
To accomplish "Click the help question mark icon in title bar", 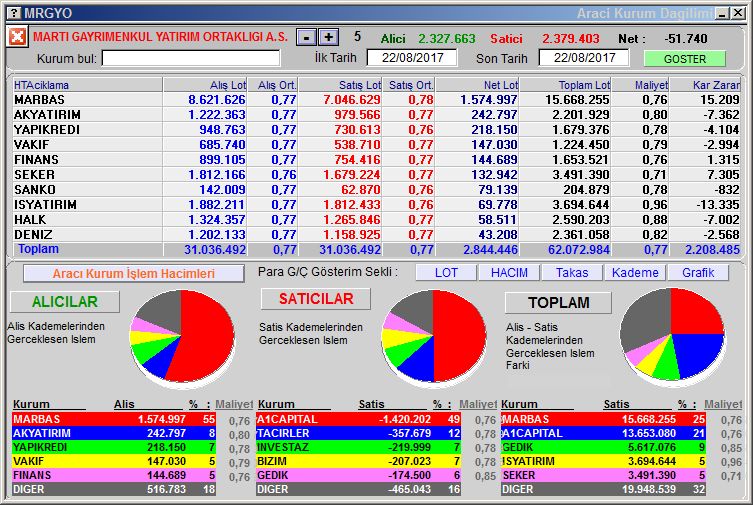I will point(15,13).
